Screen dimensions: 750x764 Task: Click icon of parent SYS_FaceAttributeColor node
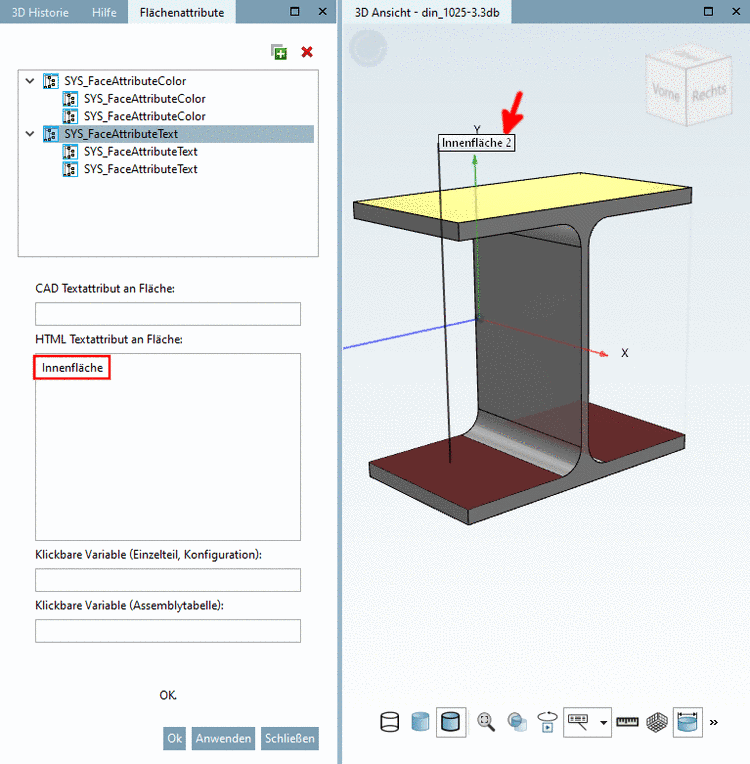tap(51, 81)
